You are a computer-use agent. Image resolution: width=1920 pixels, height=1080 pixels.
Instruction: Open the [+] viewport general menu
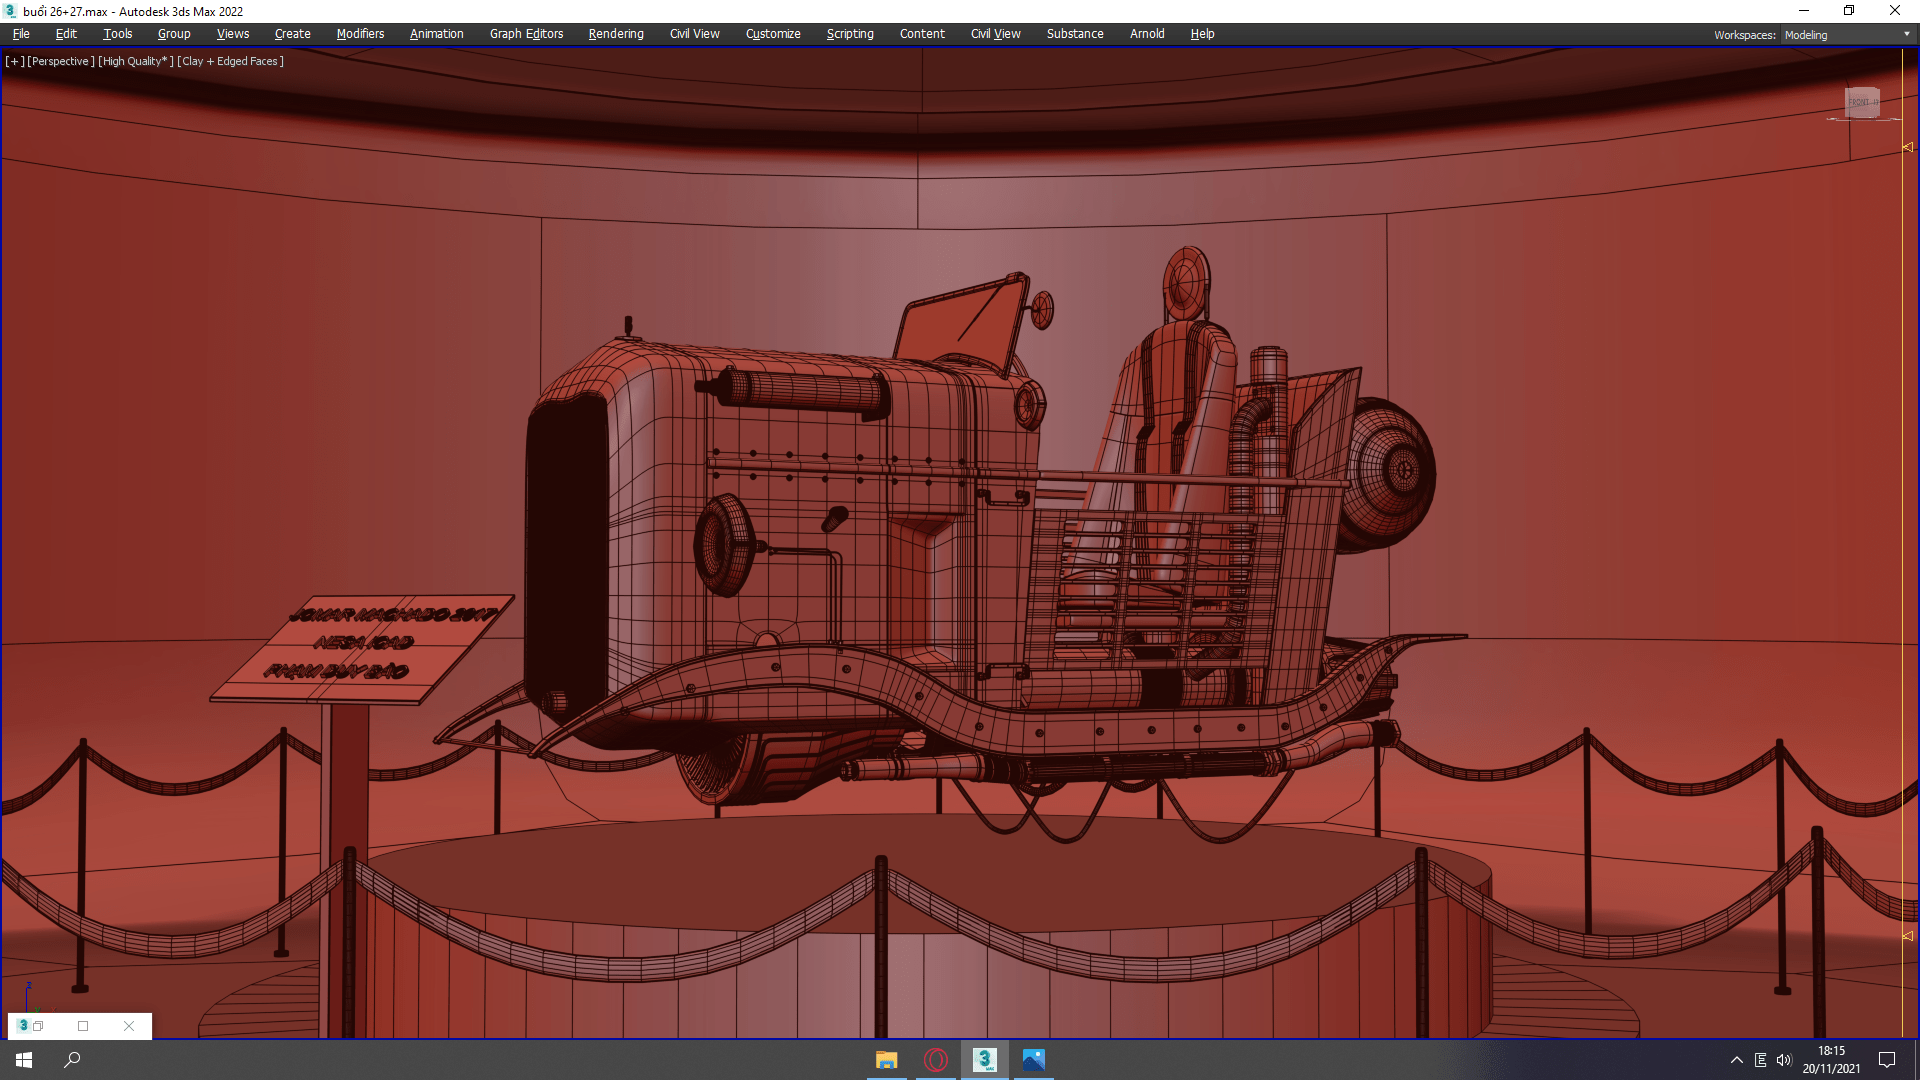tap(14, 61)
